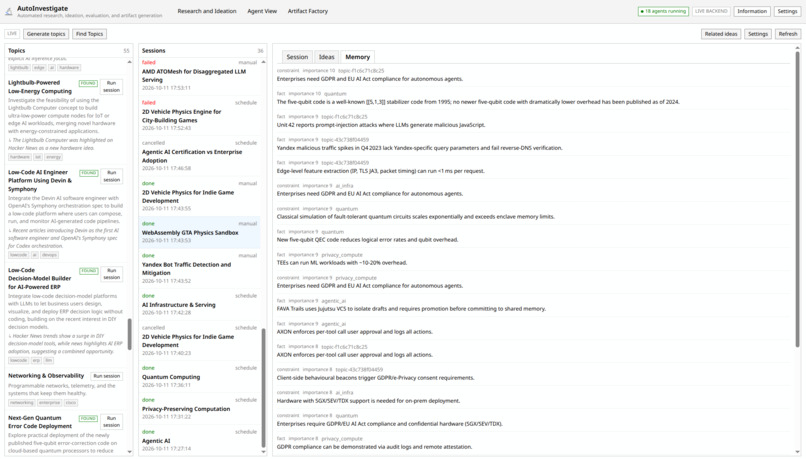Click the Sessions list scrollbar thumb

click(x=264, y=388)
